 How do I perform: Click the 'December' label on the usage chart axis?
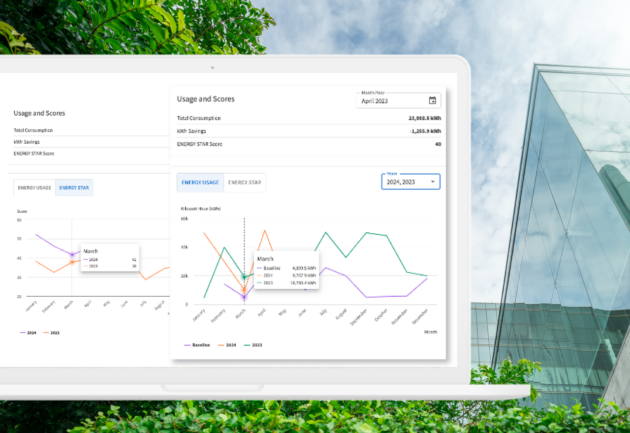point(420,316)
